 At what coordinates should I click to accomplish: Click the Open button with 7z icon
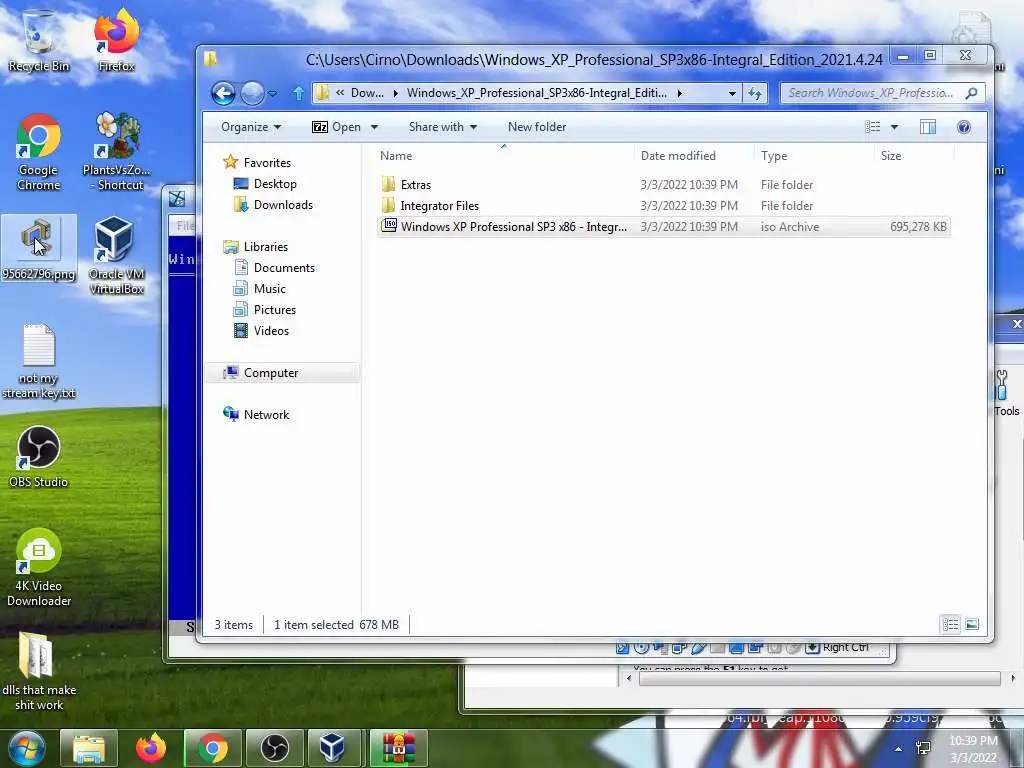coord(336,127)
